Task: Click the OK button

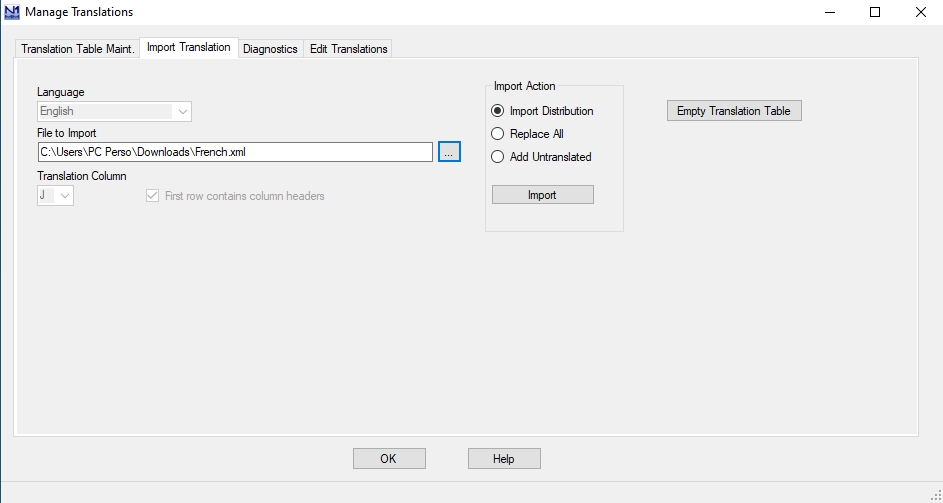Action: [x=389, y=458]
